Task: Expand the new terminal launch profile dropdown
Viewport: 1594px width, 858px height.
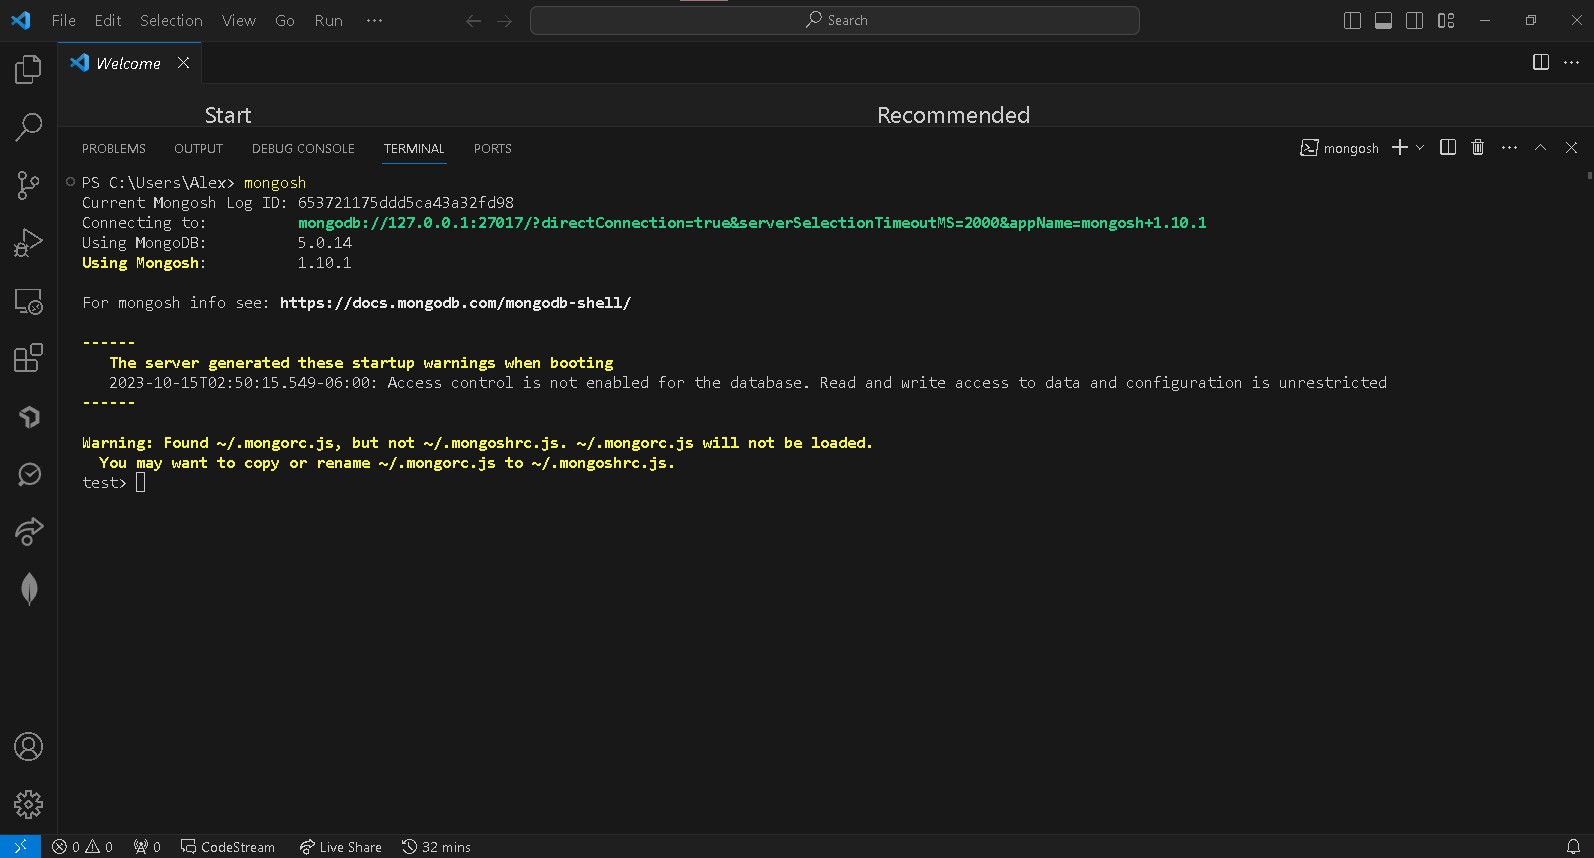Action: coord(1420,148)
